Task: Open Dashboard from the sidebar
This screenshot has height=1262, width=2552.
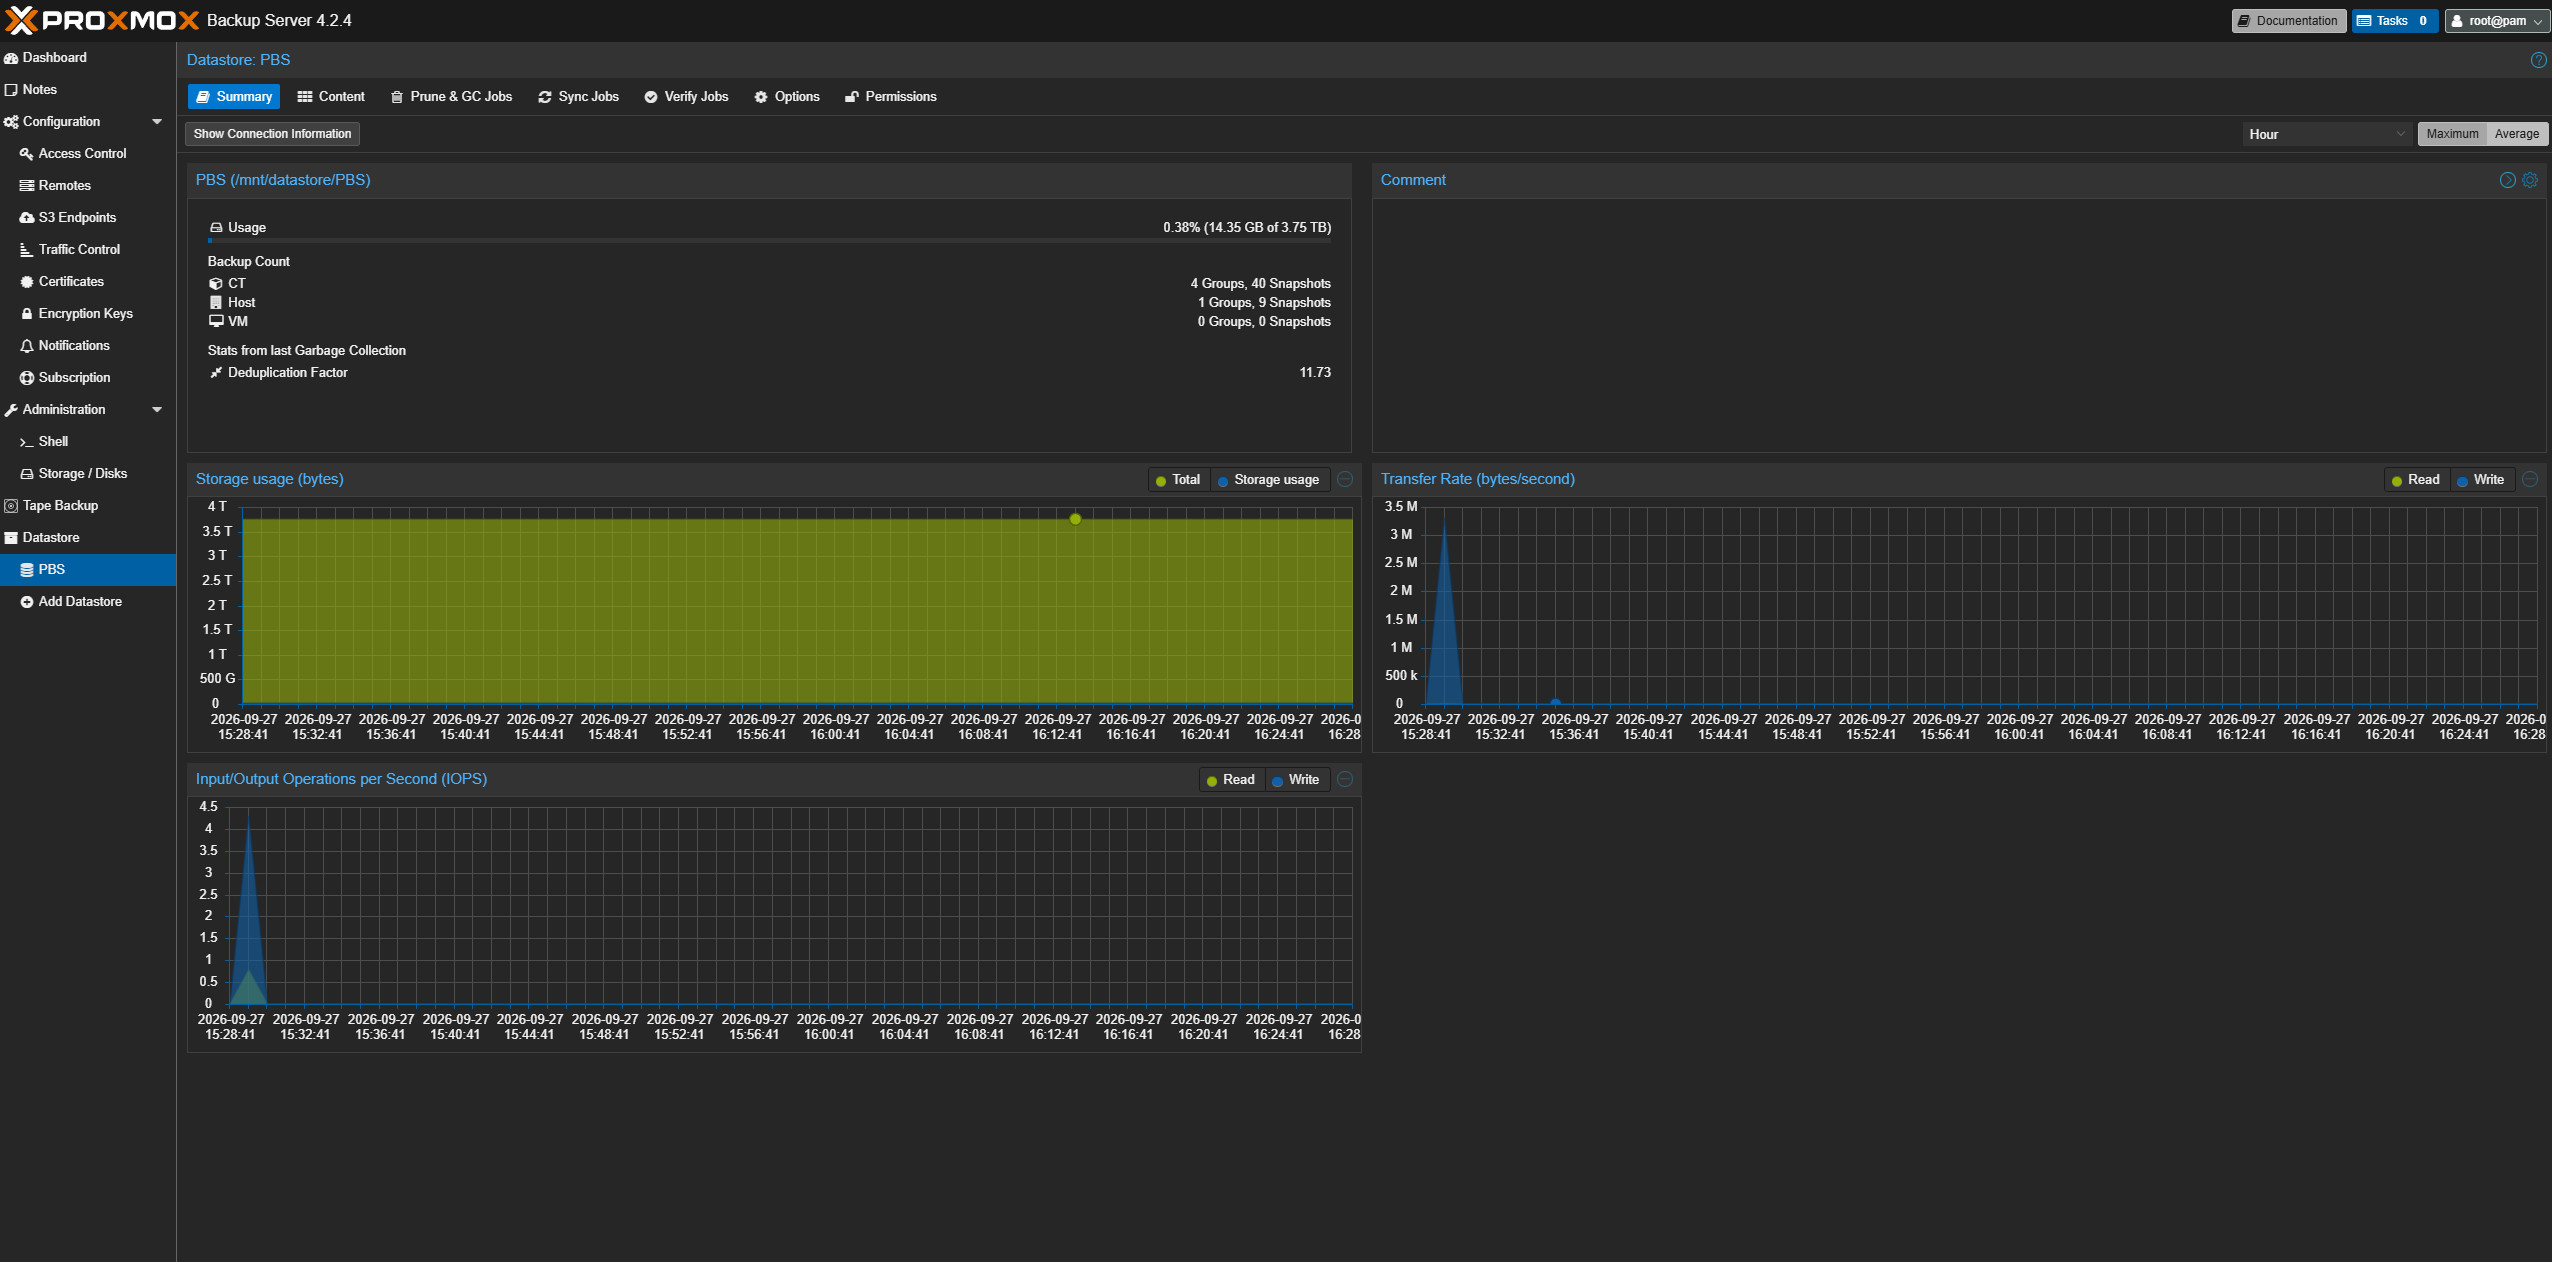Action: pyautogui.click(x=88, y=58)
